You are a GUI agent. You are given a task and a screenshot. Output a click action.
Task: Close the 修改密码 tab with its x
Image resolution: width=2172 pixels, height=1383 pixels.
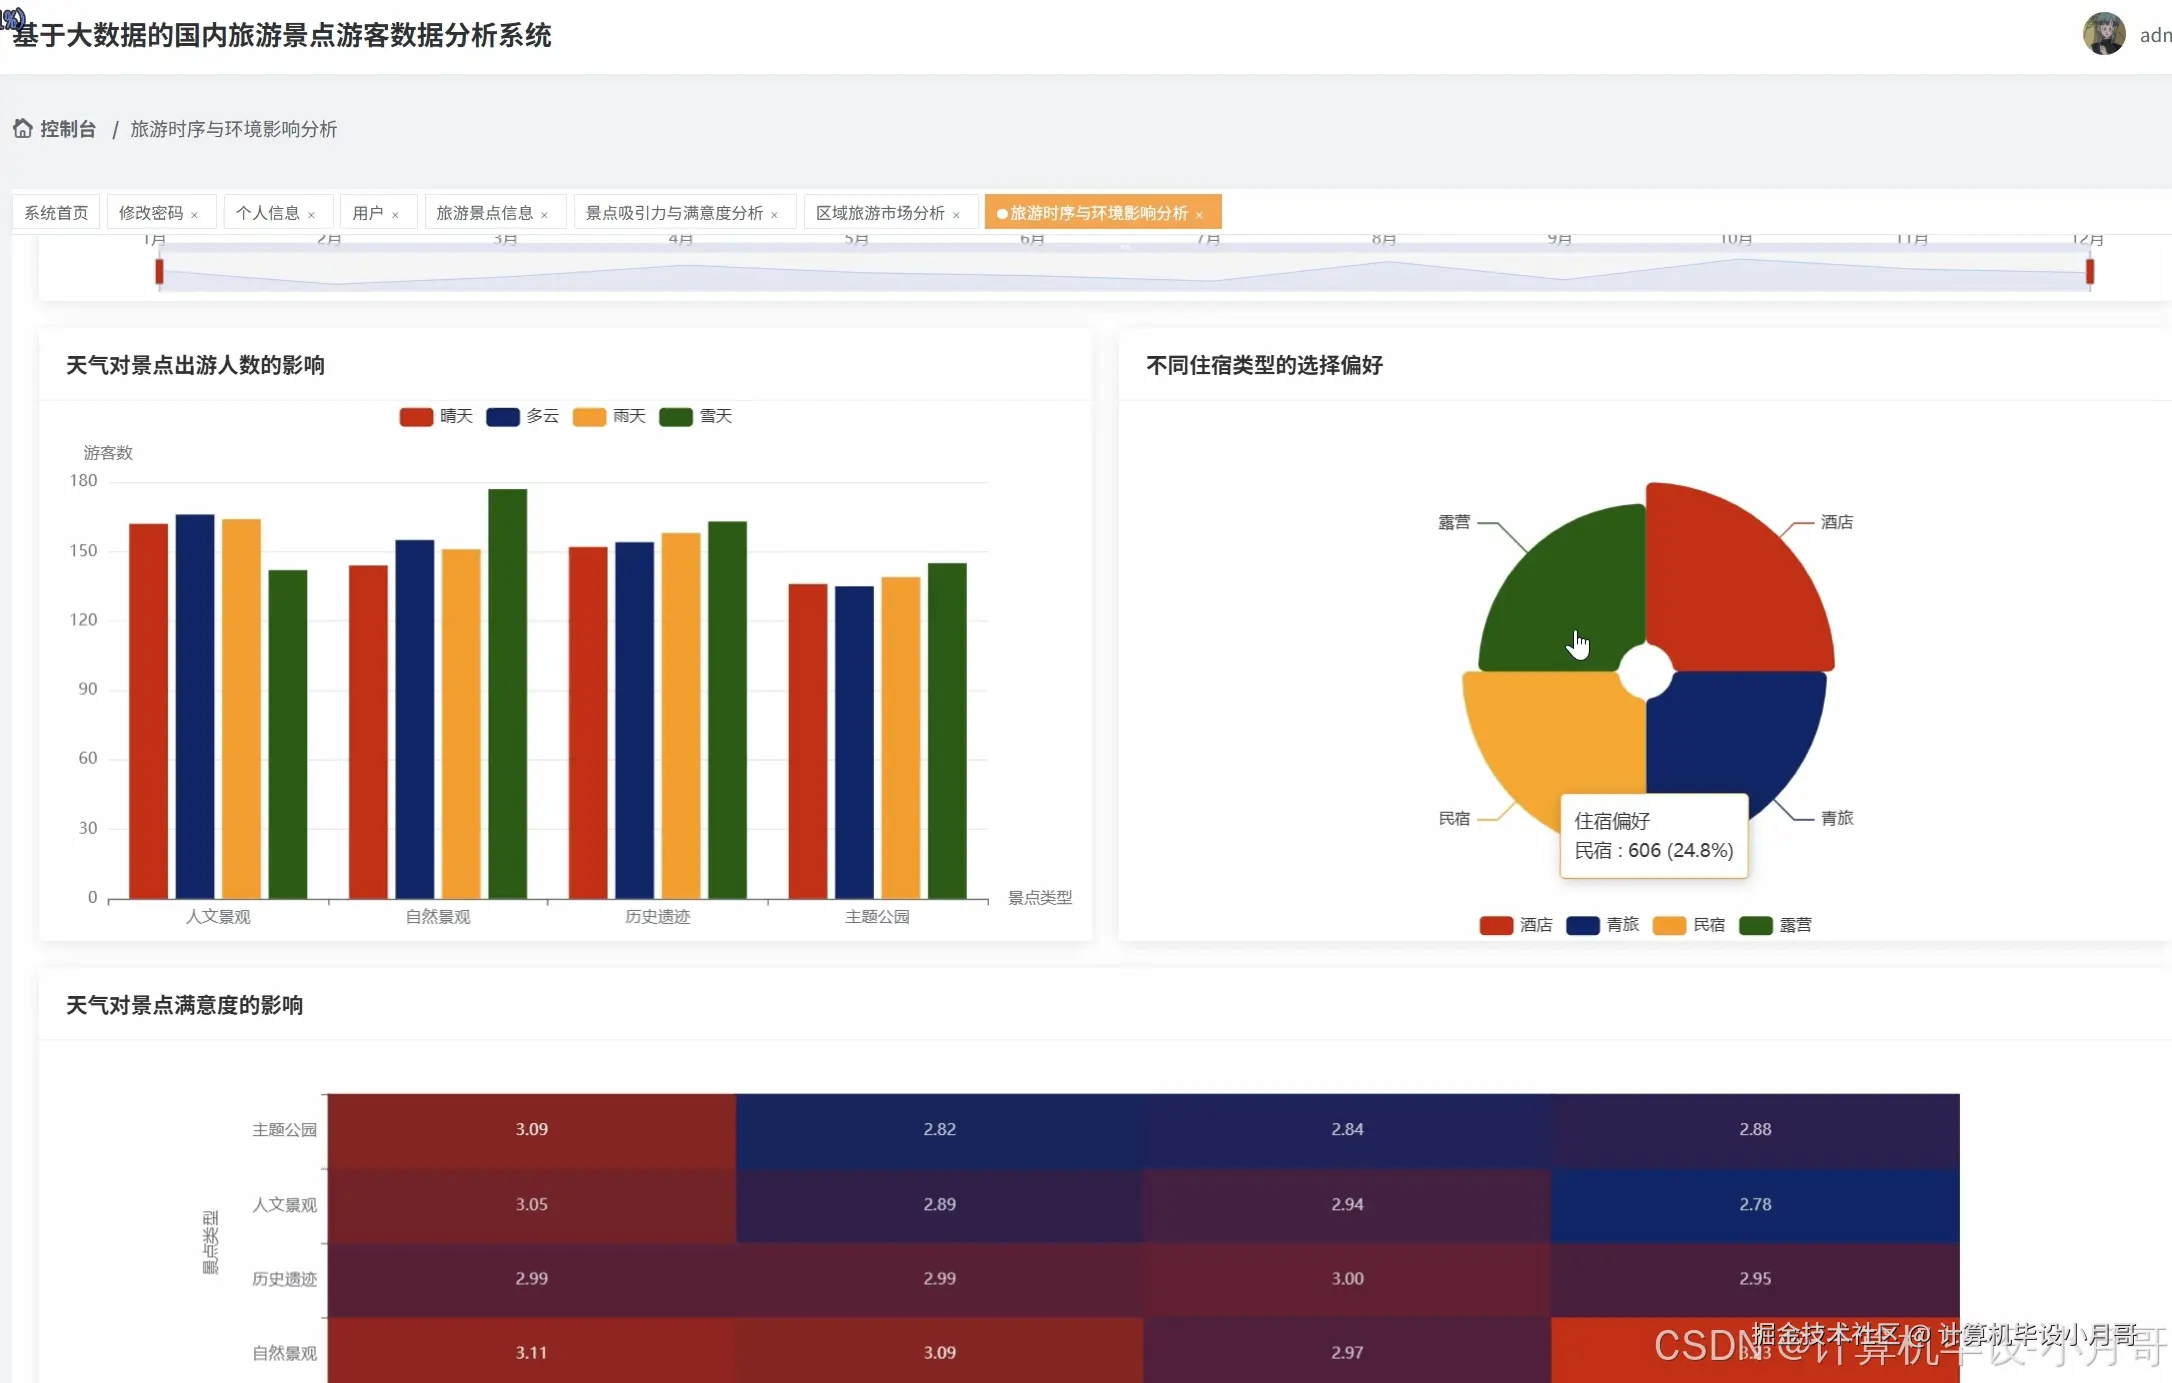pos(195,215)
